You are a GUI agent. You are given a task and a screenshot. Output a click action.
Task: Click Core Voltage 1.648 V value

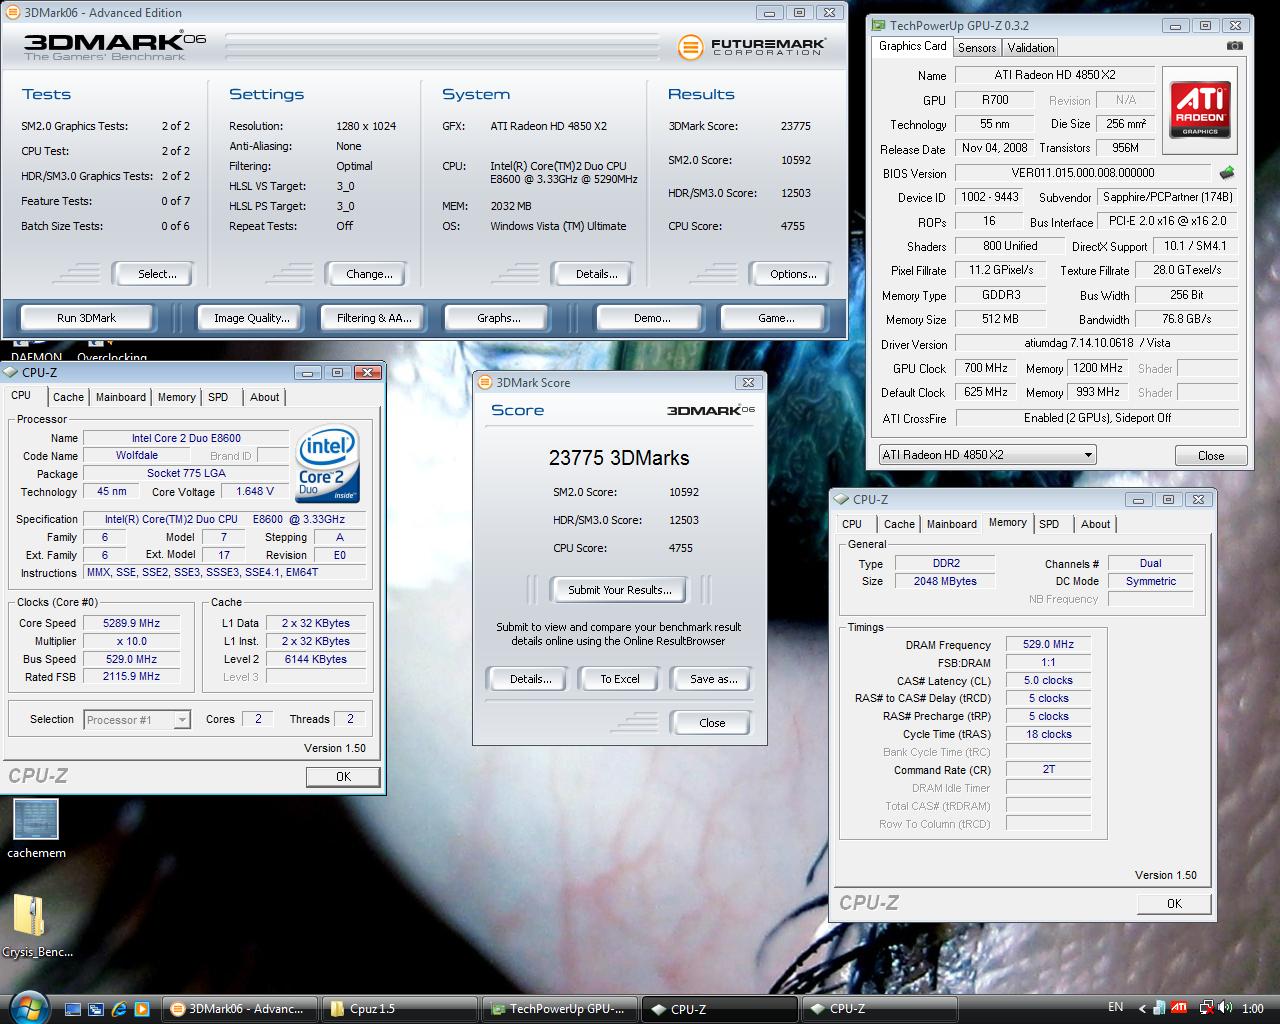255,492
